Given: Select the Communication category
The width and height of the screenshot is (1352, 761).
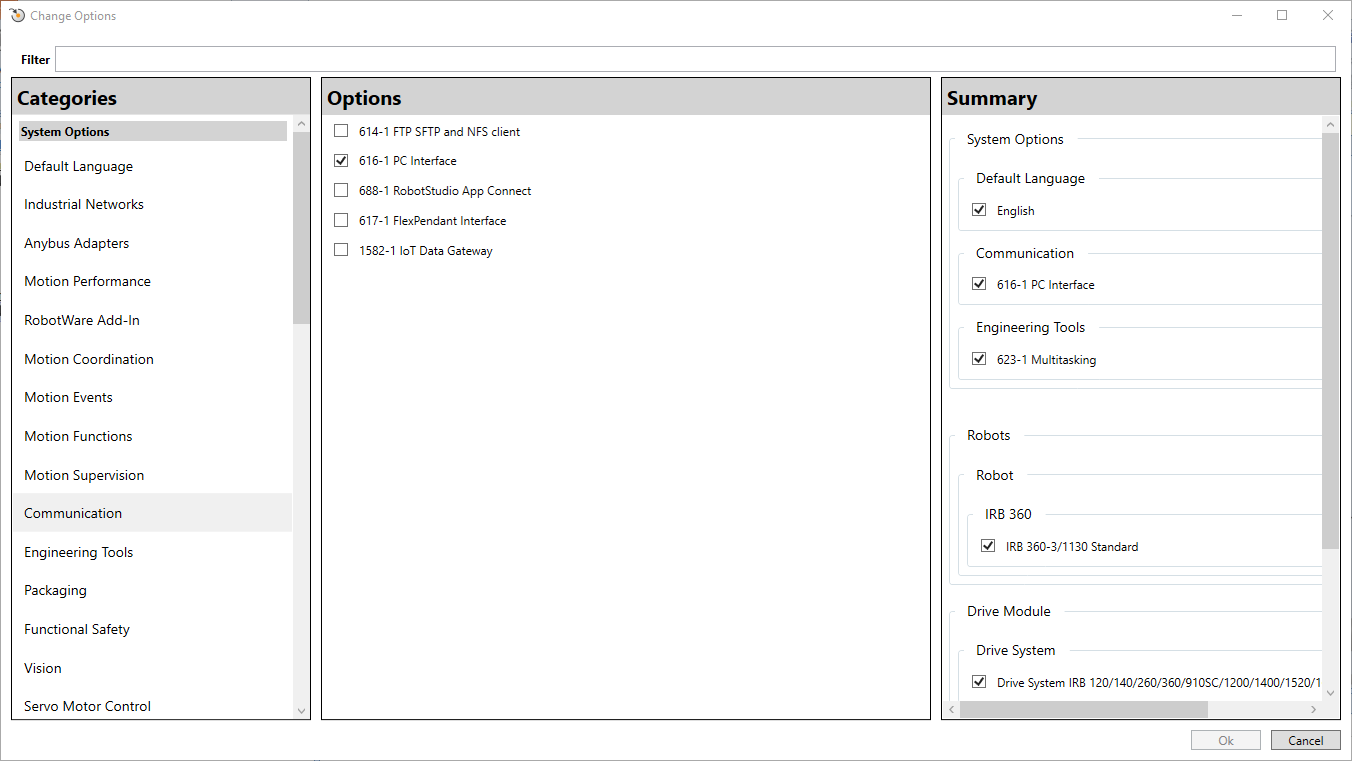Looking at the screenshot, I should [x=152, y=513].
